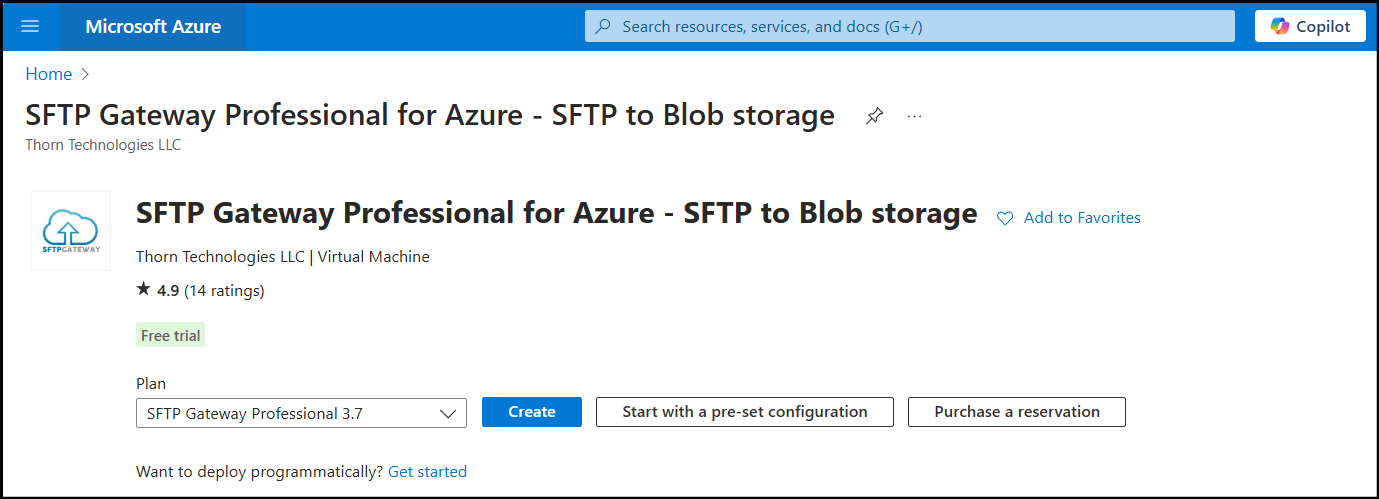The height and width of the screenshot is (499, 1379).
Task: Open the 14 ratings details
Action: (224, 291)
